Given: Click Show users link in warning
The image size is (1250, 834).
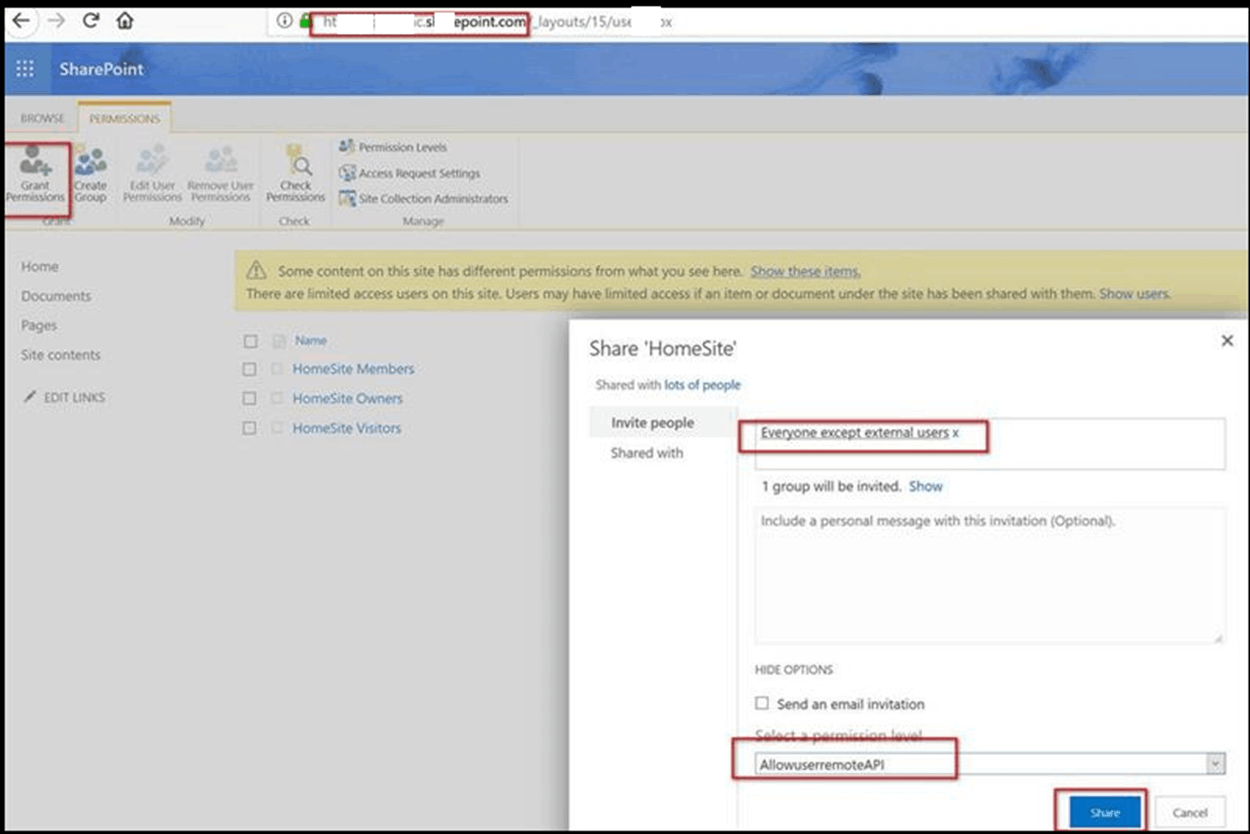Looking at the screenshot, I should 1134,294.
